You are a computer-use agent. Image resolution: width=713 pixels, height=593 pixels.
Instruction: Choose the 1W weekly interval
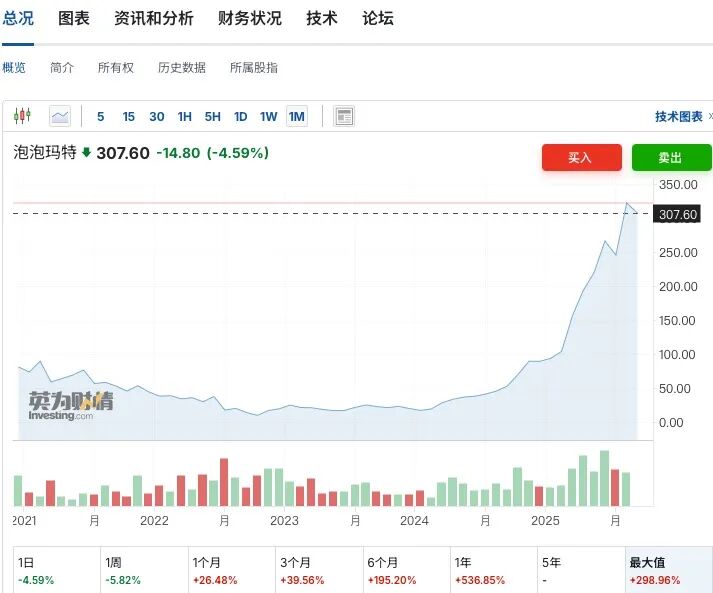(x=269, y=116)
